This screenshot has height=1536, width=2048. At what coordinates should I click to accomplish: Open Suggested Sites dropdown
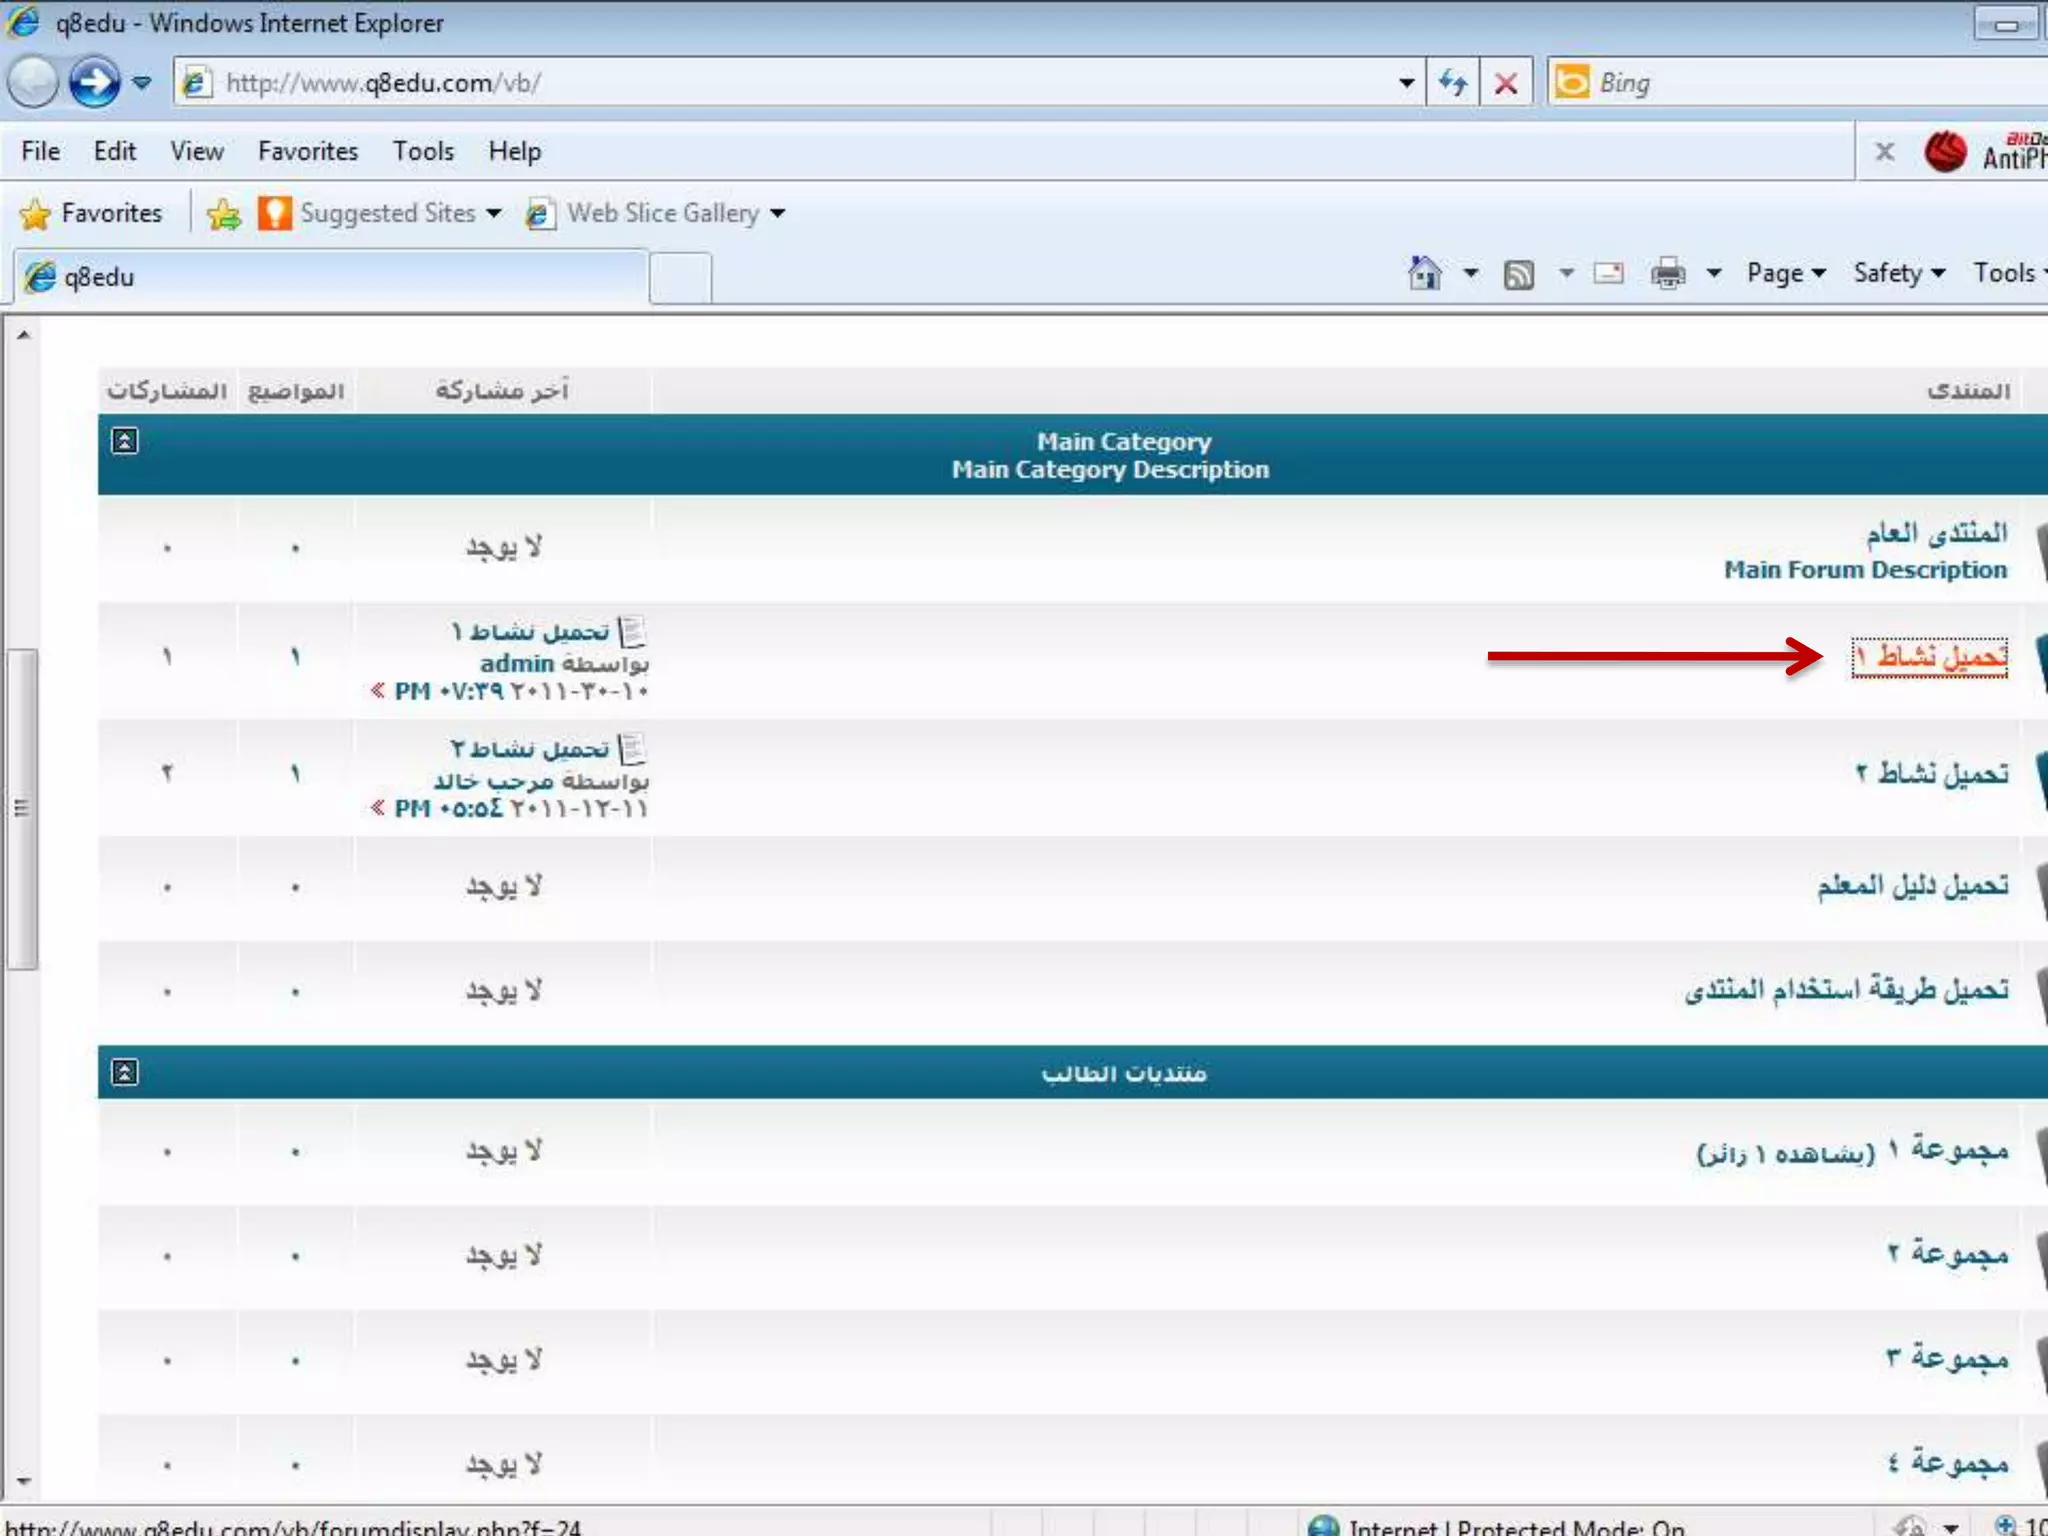[380, 213]
